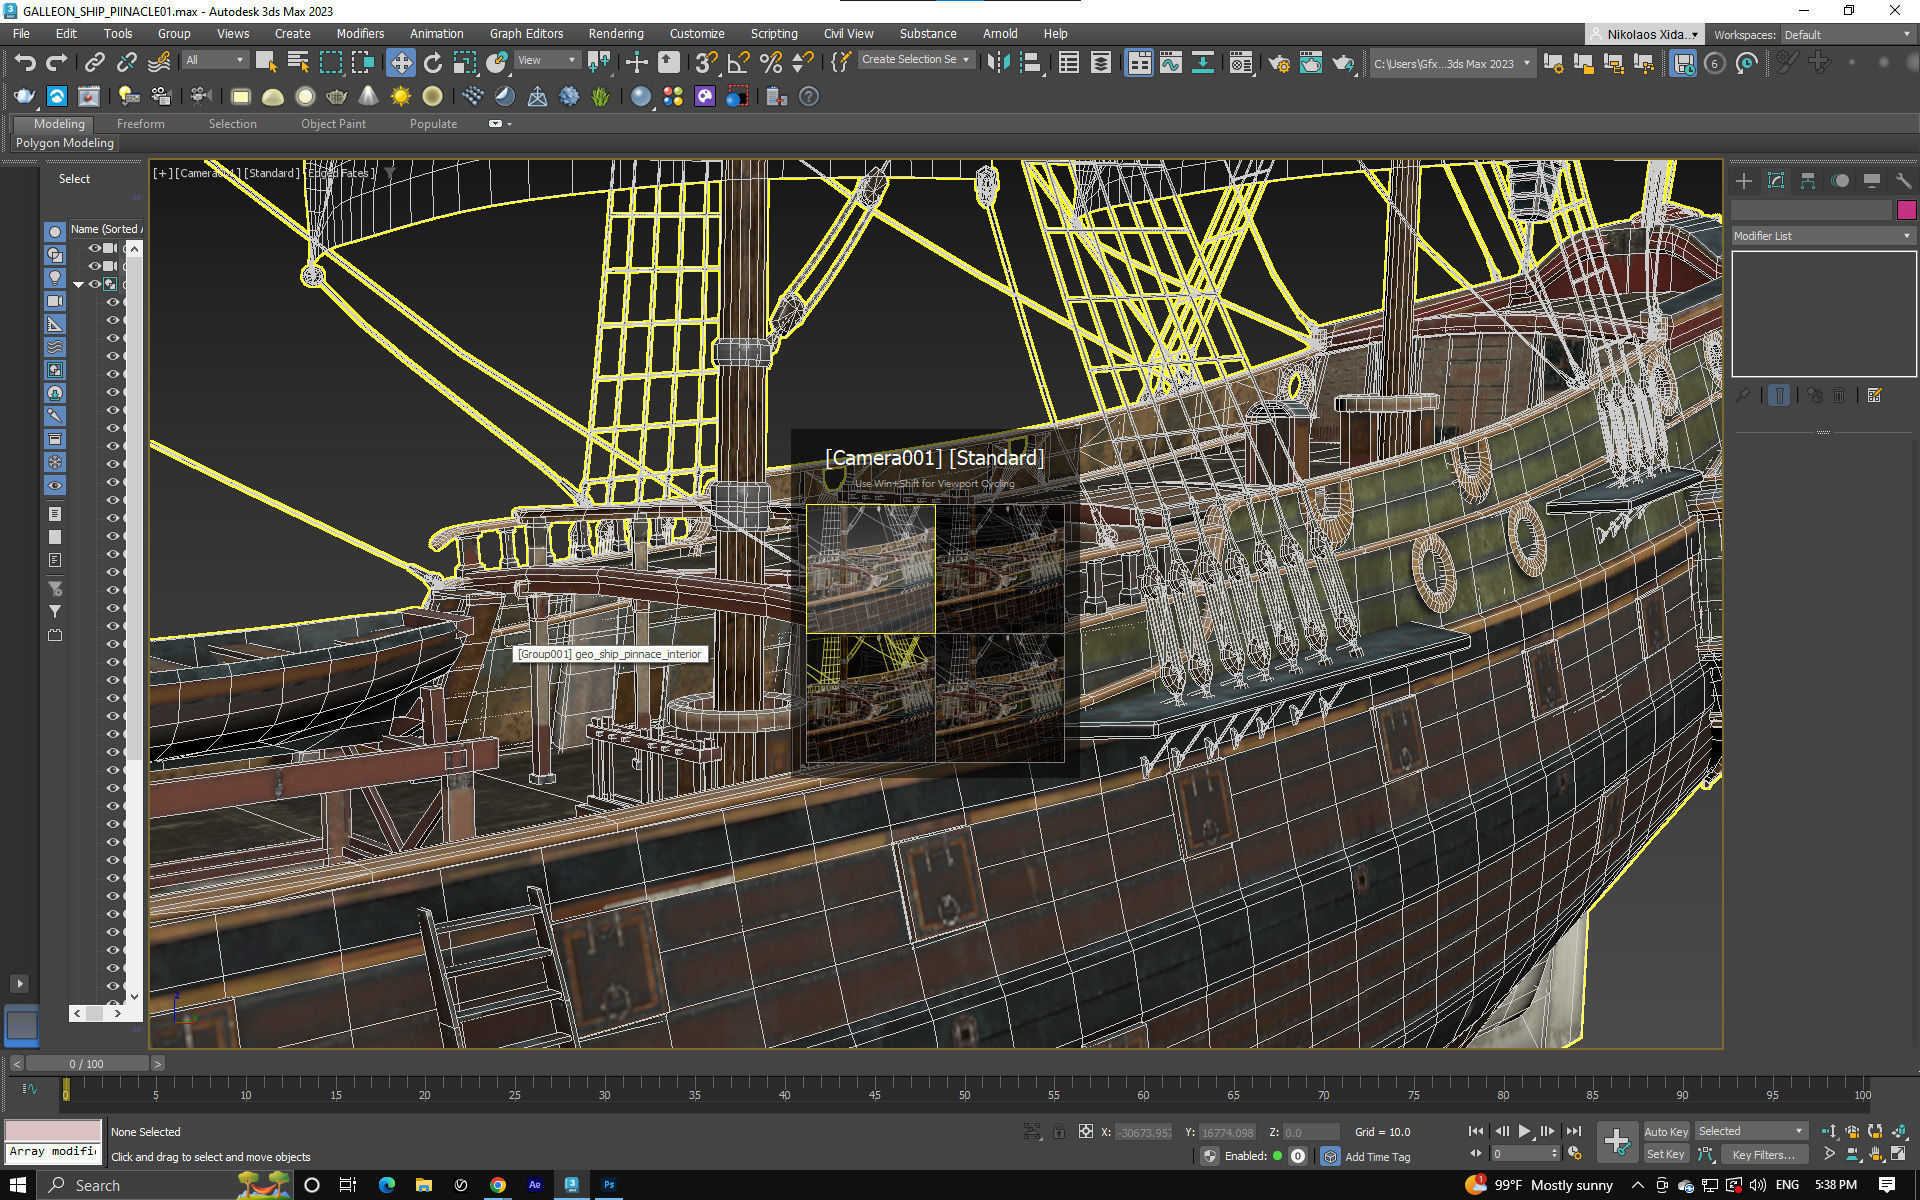Toggle visibility eye of first scene explorer row
The width and height of the screenshot is (1920, 1200).
click(95, 248)
